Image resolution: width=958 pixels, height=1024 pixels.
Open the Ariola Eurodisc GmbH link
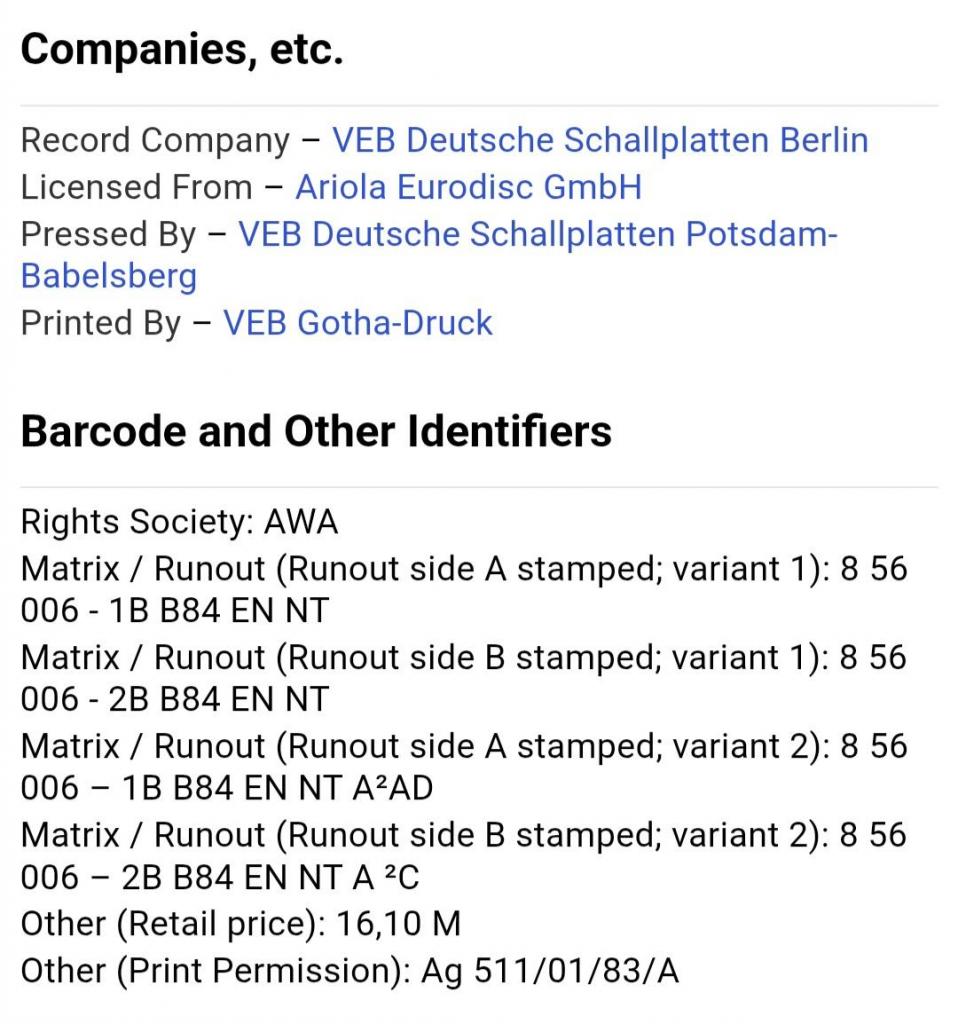point(468,187)
